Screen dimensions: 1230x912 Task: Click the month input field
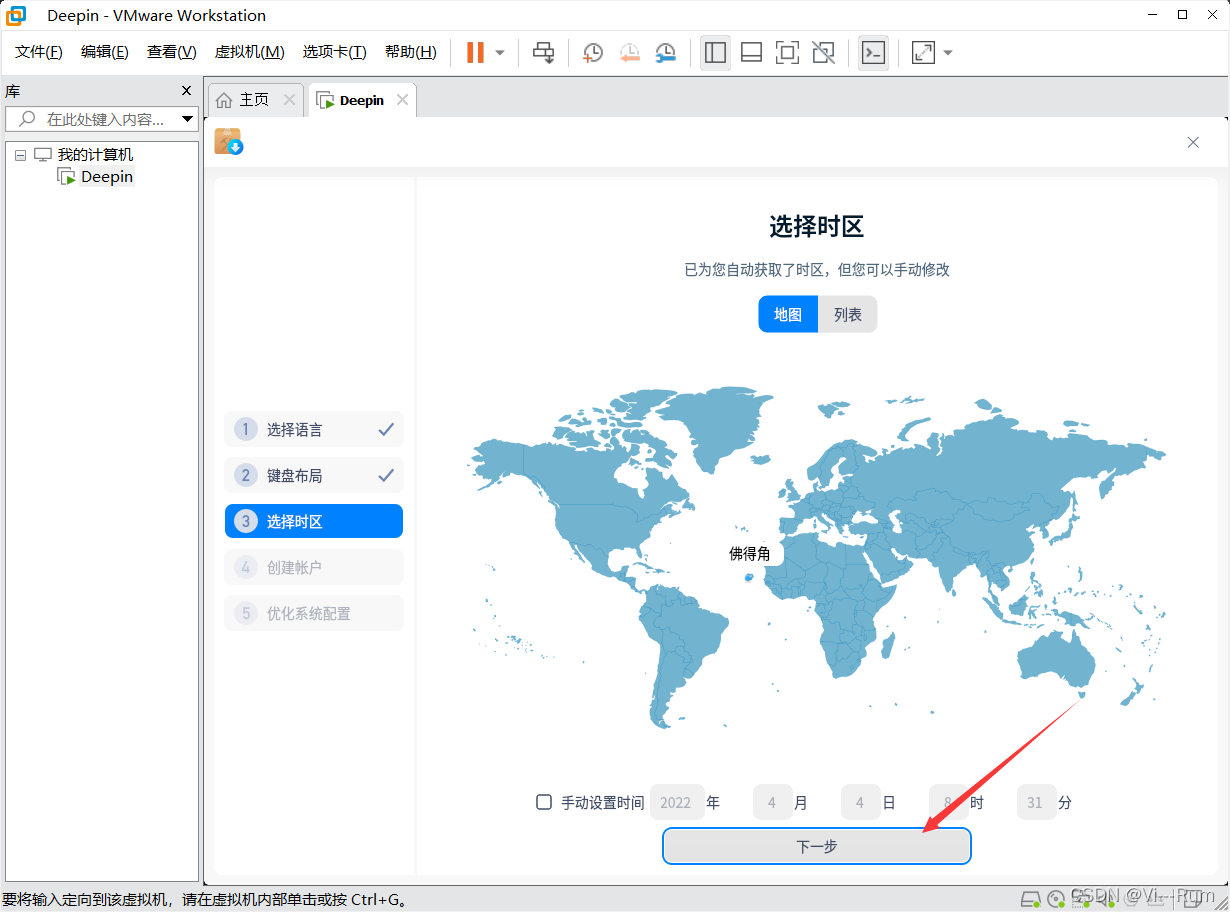[x=772, y=802]
